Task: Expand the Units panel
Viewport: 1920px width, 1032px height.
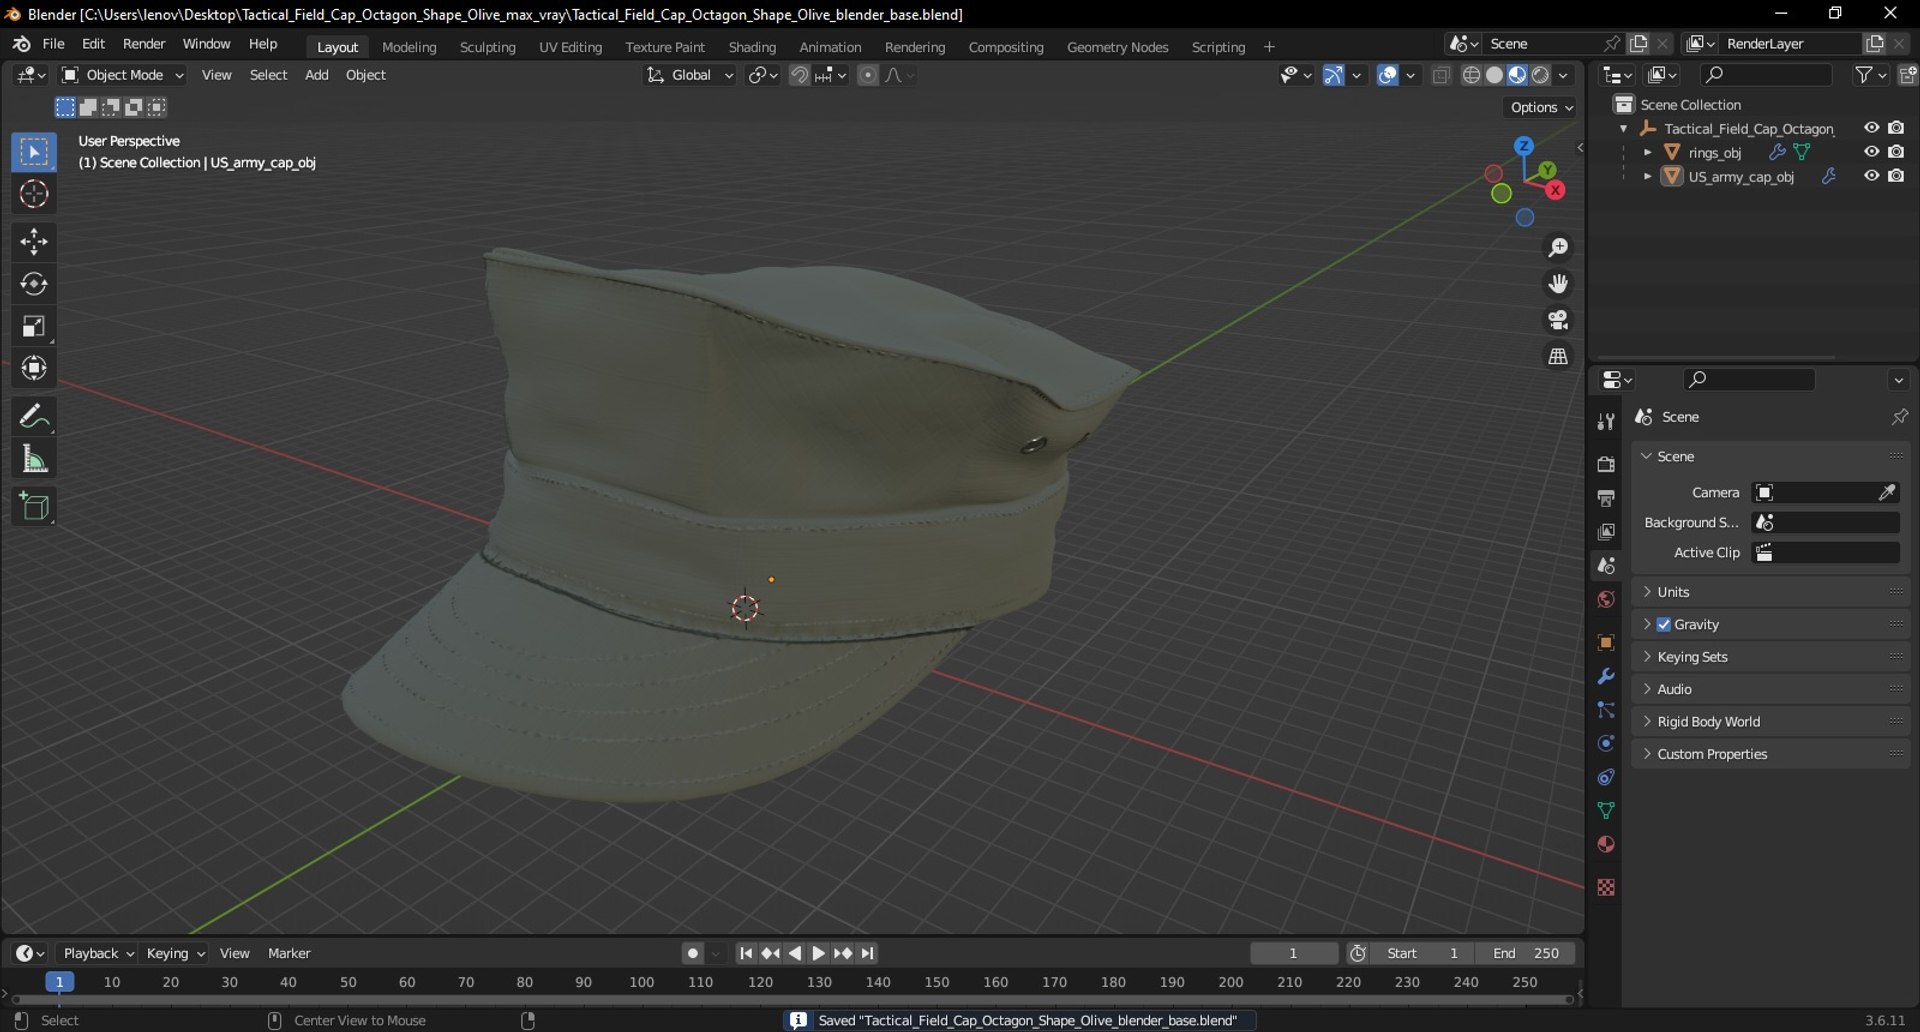Action: [x=1771, y=592]
